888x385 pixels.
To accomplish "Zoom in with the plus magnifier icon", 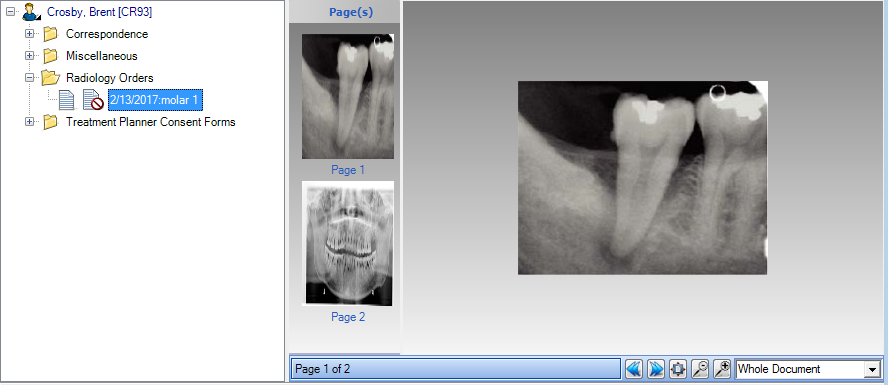I will [722, 369].
